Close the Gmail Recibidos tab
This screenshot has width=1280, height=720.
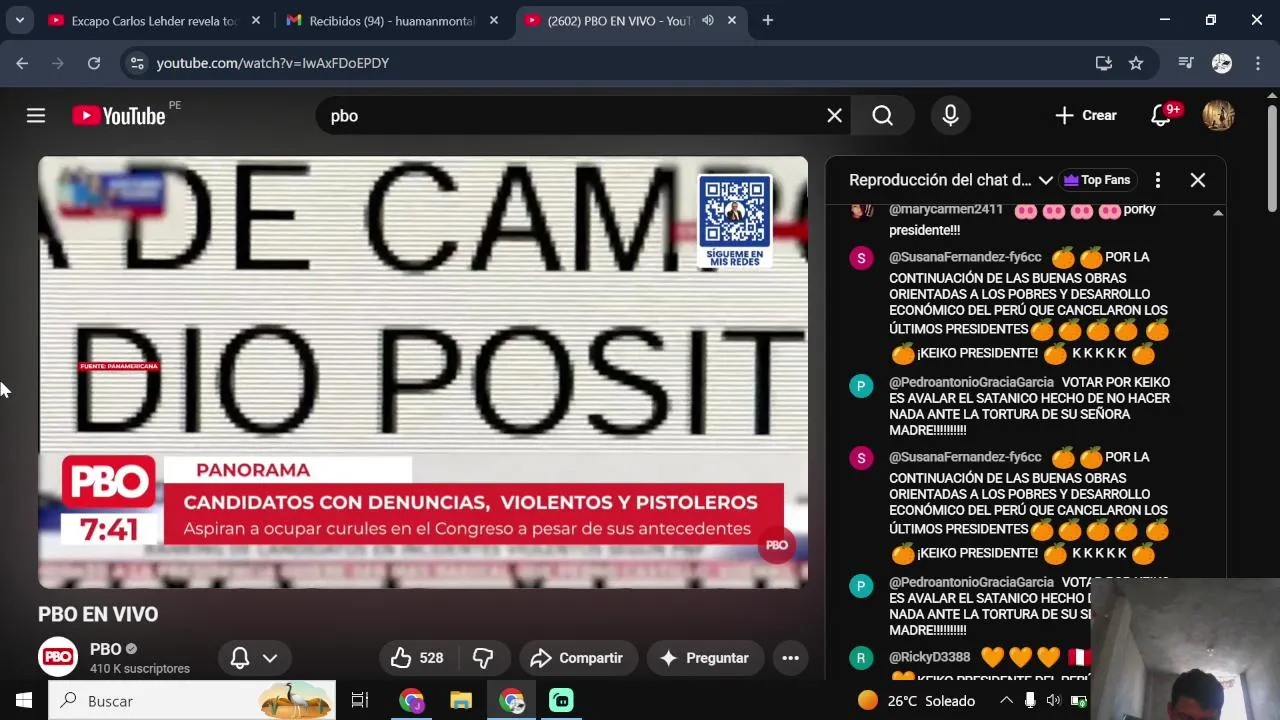494,20
